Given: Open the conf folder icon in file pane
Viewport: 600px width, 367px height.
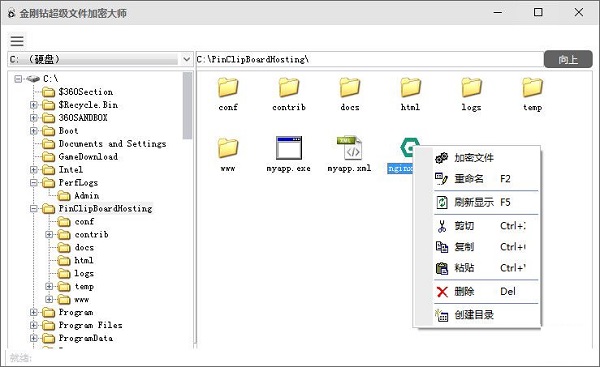Looking at the screenshot, I should (x=228, y=88).
